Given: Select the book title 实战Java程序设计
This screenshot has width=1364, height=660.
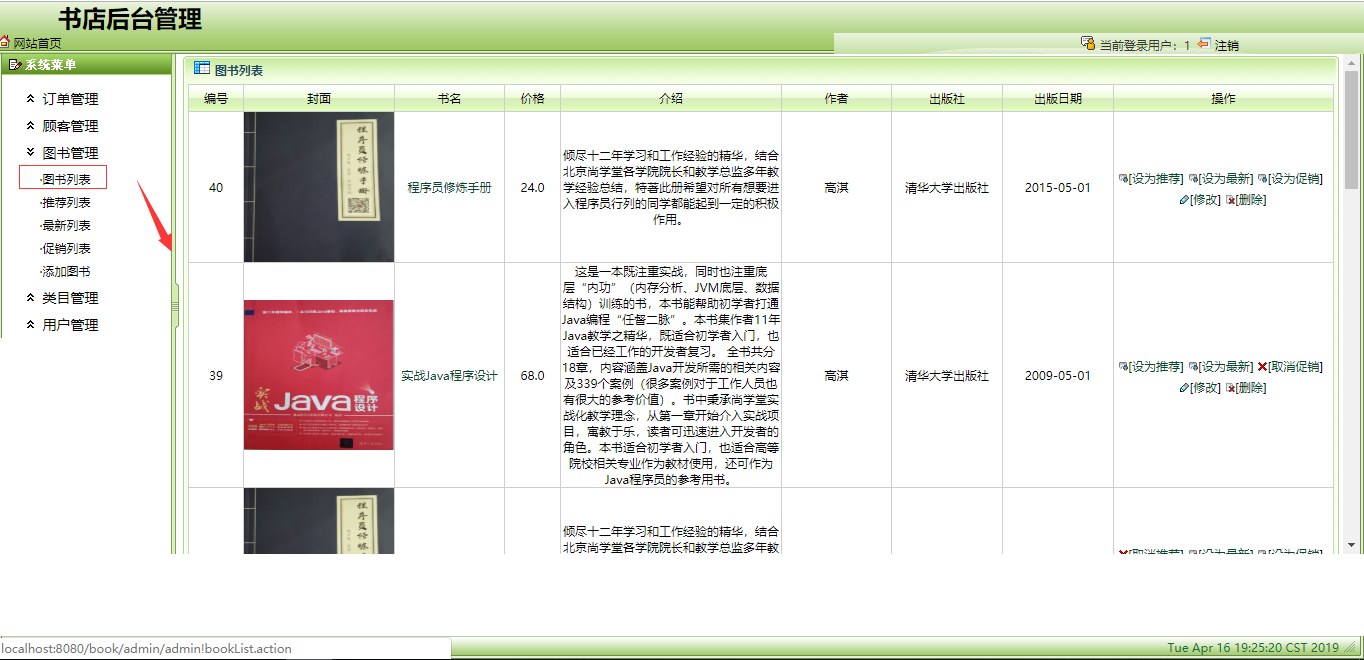Looking at the screenshot, I should pyautogui.click(x=450, y=376).
